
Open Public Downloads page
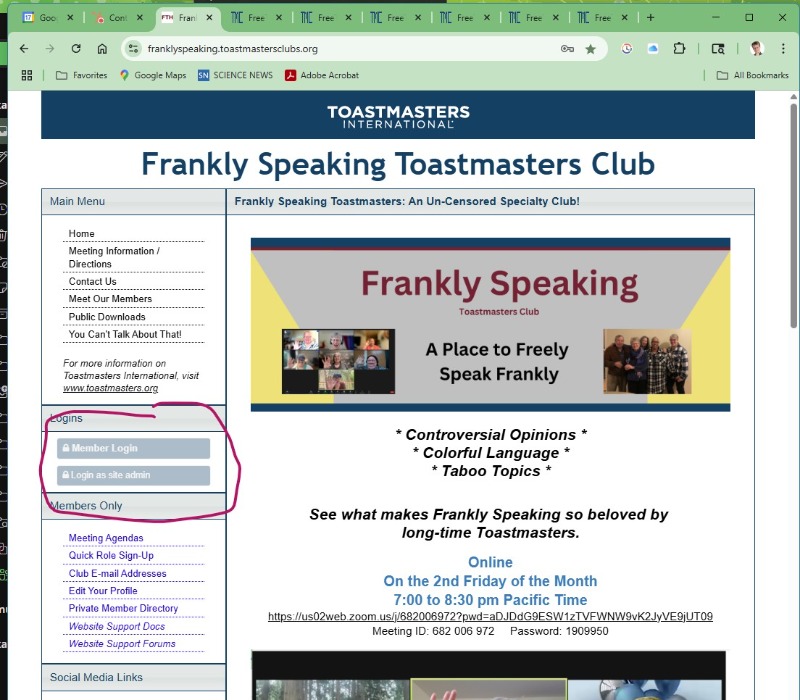(107, 316)
